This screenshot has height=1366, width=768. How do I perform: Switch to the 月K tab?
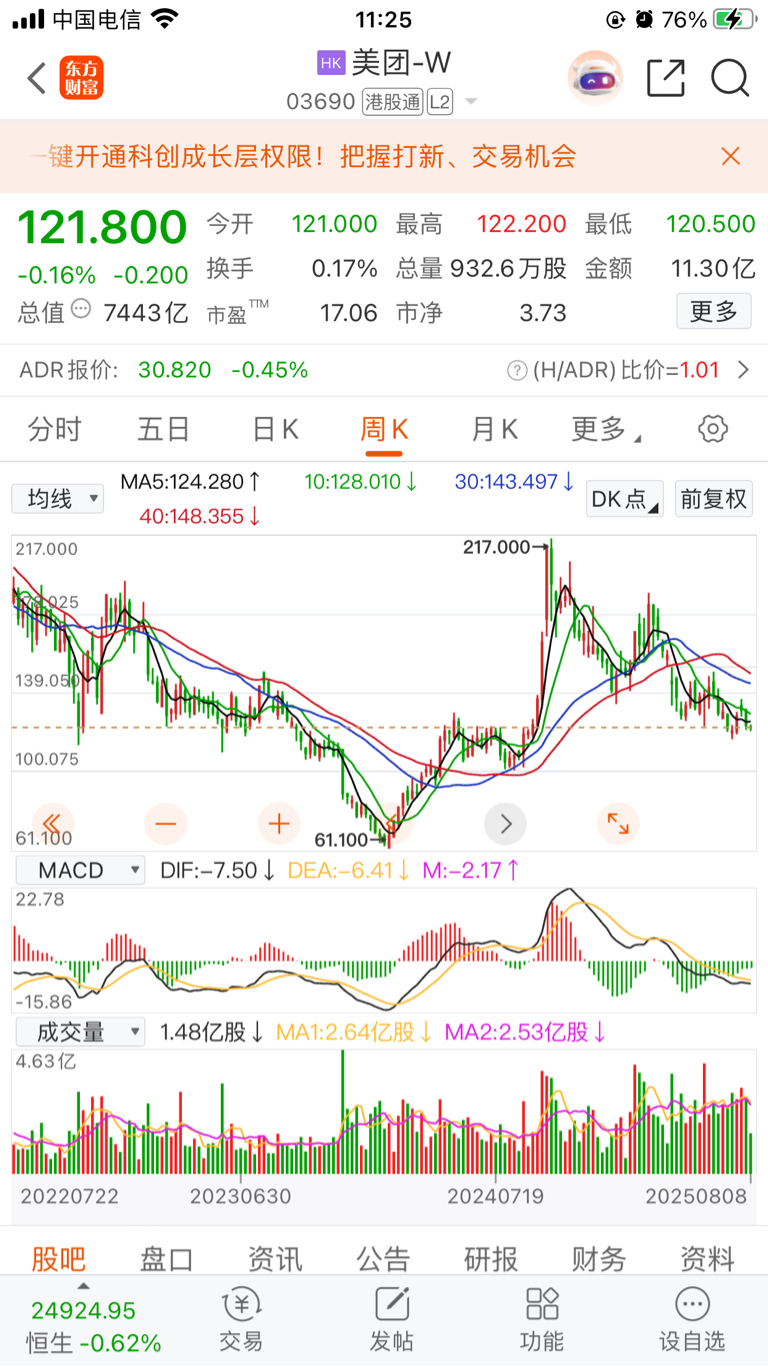point(494,430)
